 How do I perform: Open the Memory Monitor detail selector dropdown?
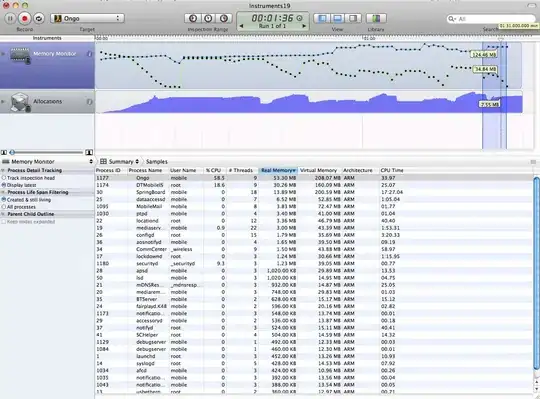[47, 161]
